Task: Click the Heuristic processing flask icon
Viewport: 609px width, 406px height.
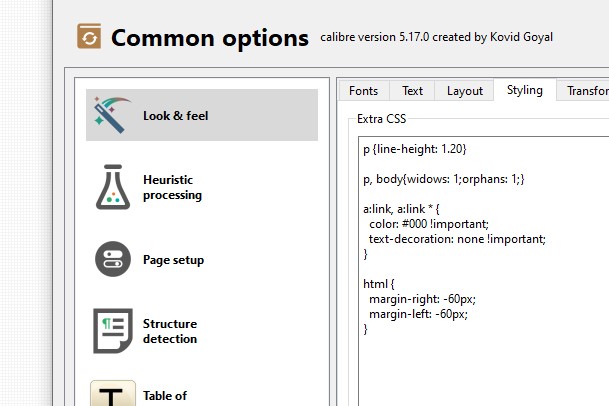Action: point(113,187)
